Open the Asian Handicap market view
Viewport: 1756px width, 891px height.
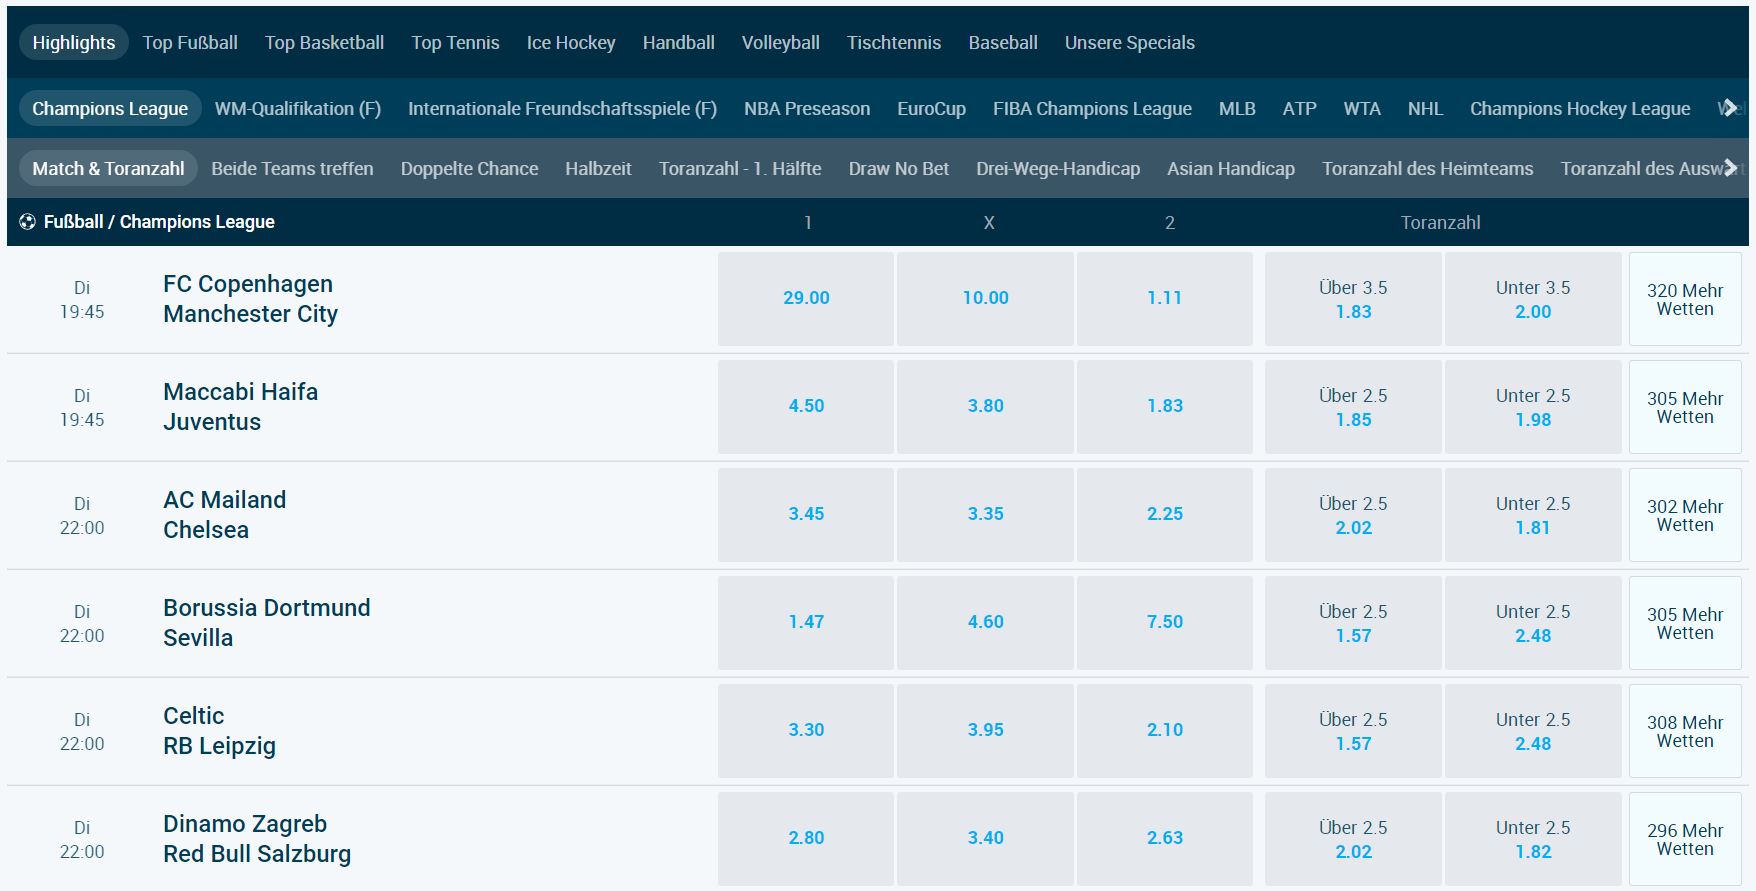[x=1230, y=168]
